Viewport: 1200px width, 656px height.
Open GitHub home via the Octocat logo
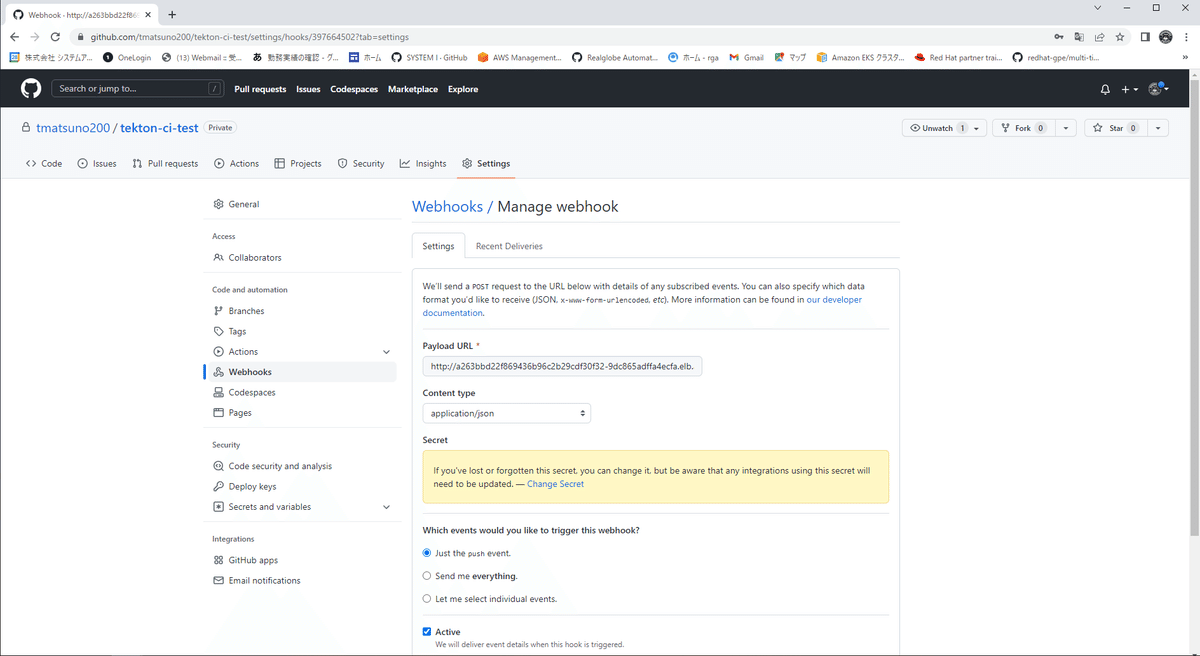tap(30, 88)
